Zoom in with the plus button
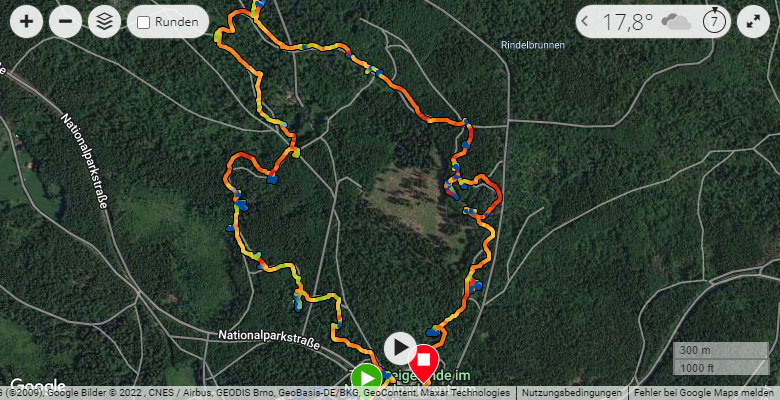This screenshot has width=780, height=400. (x=26, y=21)
